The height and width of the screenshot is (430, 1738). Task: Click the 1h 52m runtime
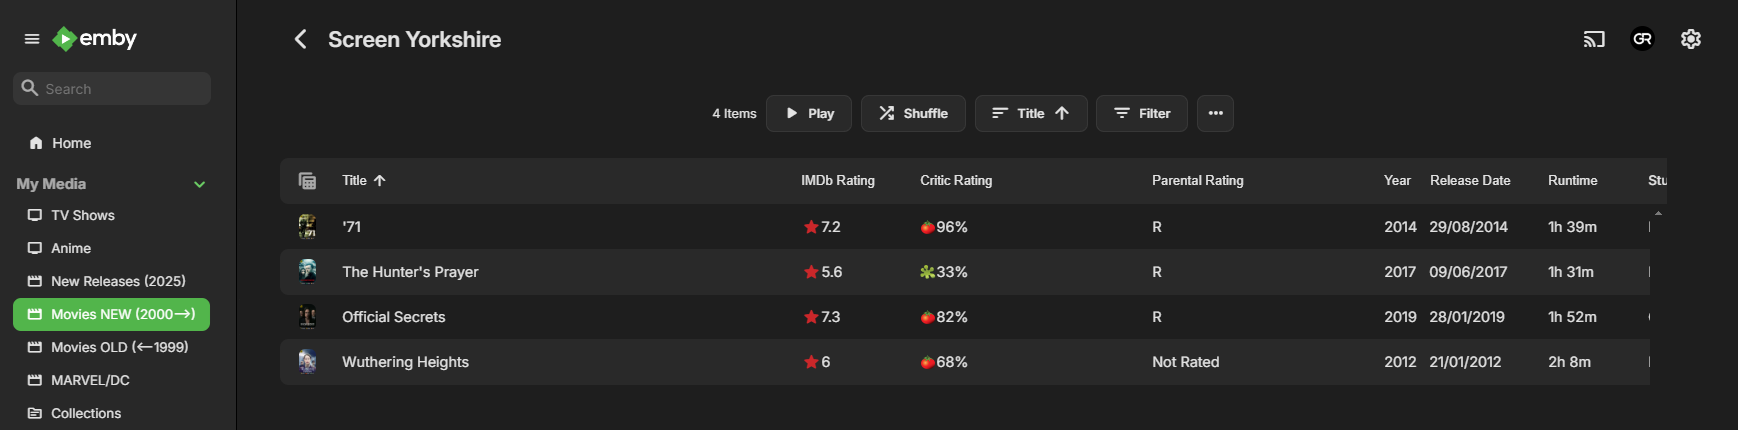(x=1572, y=317)
